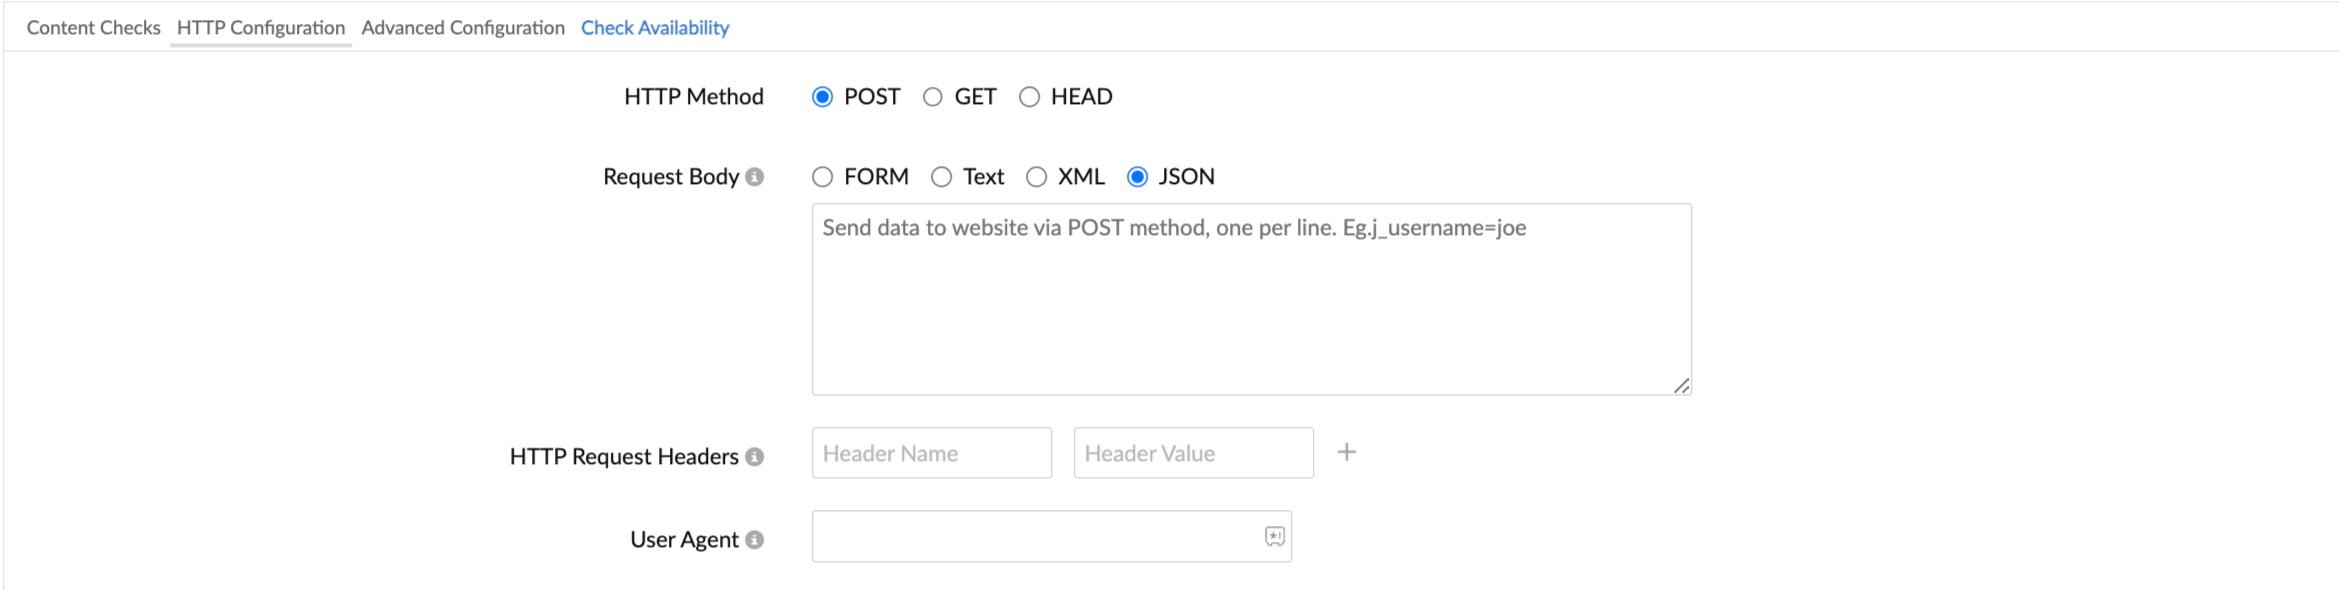
Task: Choose Text as the request body type
Action: click(941, 177)
